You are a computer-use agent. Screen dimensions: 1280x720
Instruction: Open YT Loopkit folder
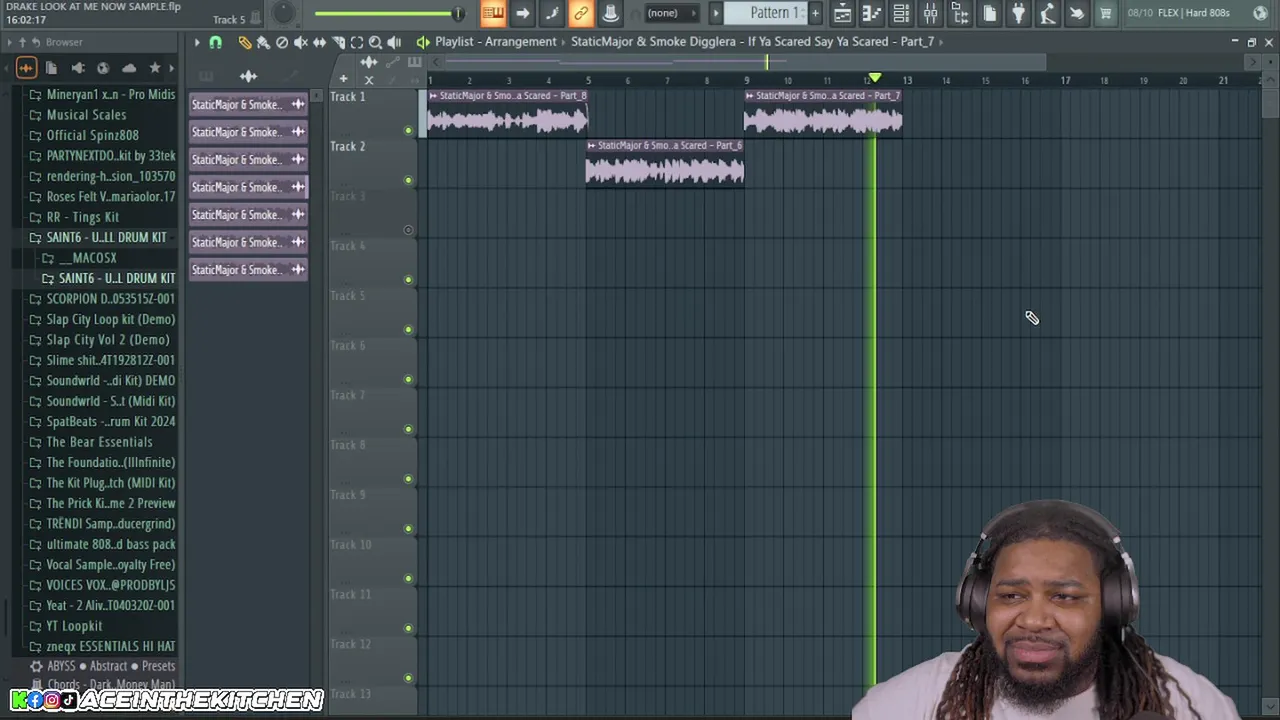(74, 626)
